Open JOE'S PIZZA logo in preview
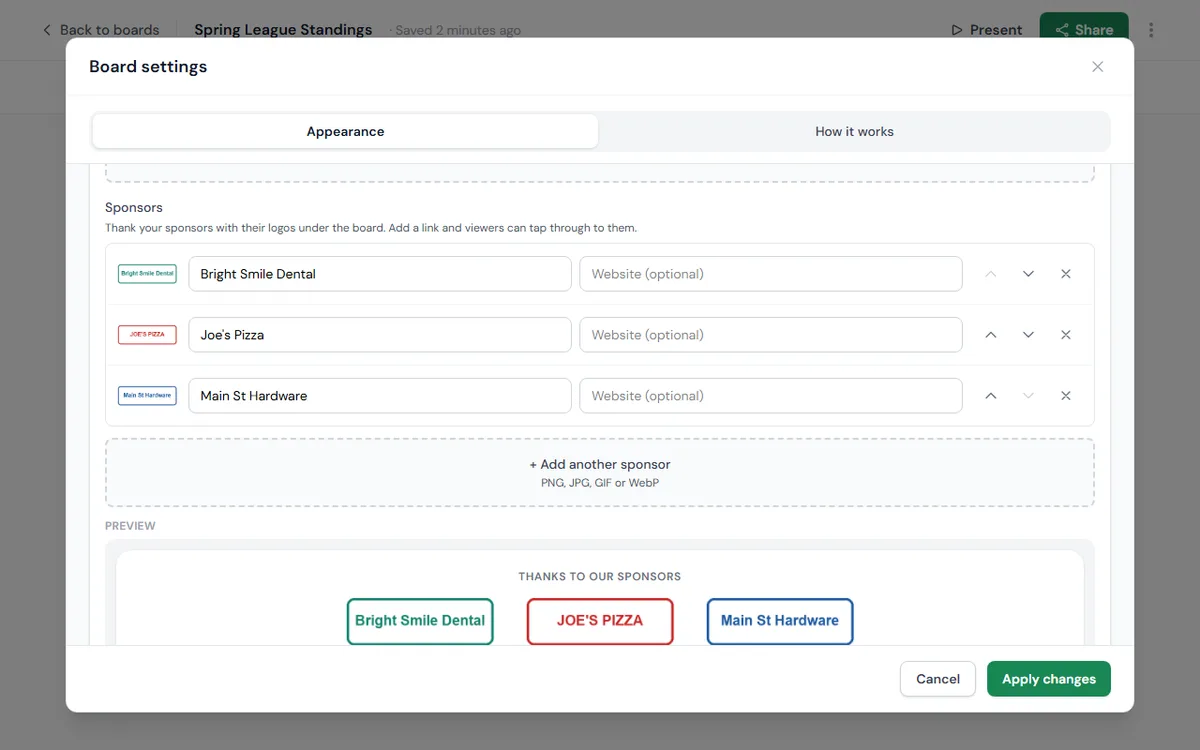 (600, 621)
